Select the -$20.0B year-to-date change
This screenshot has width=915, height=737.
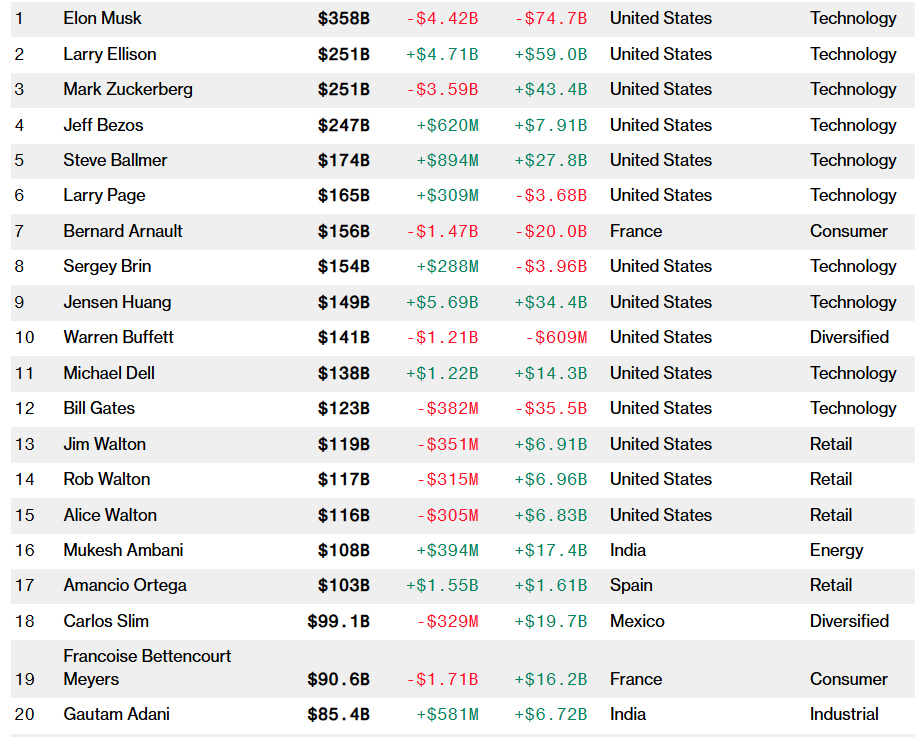551,232
